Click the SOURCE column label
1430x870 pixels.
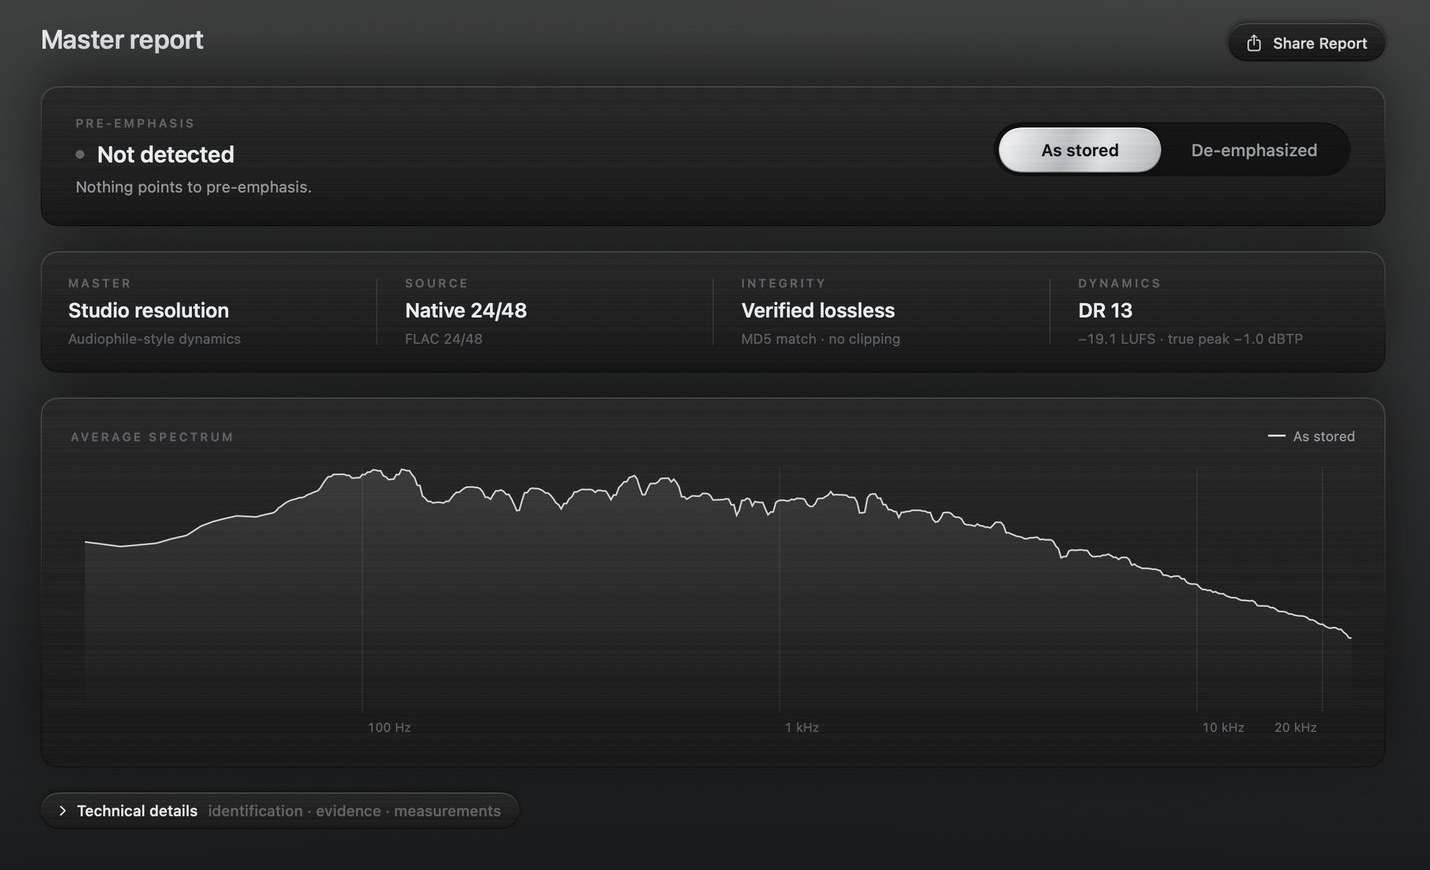click(436, 283)
